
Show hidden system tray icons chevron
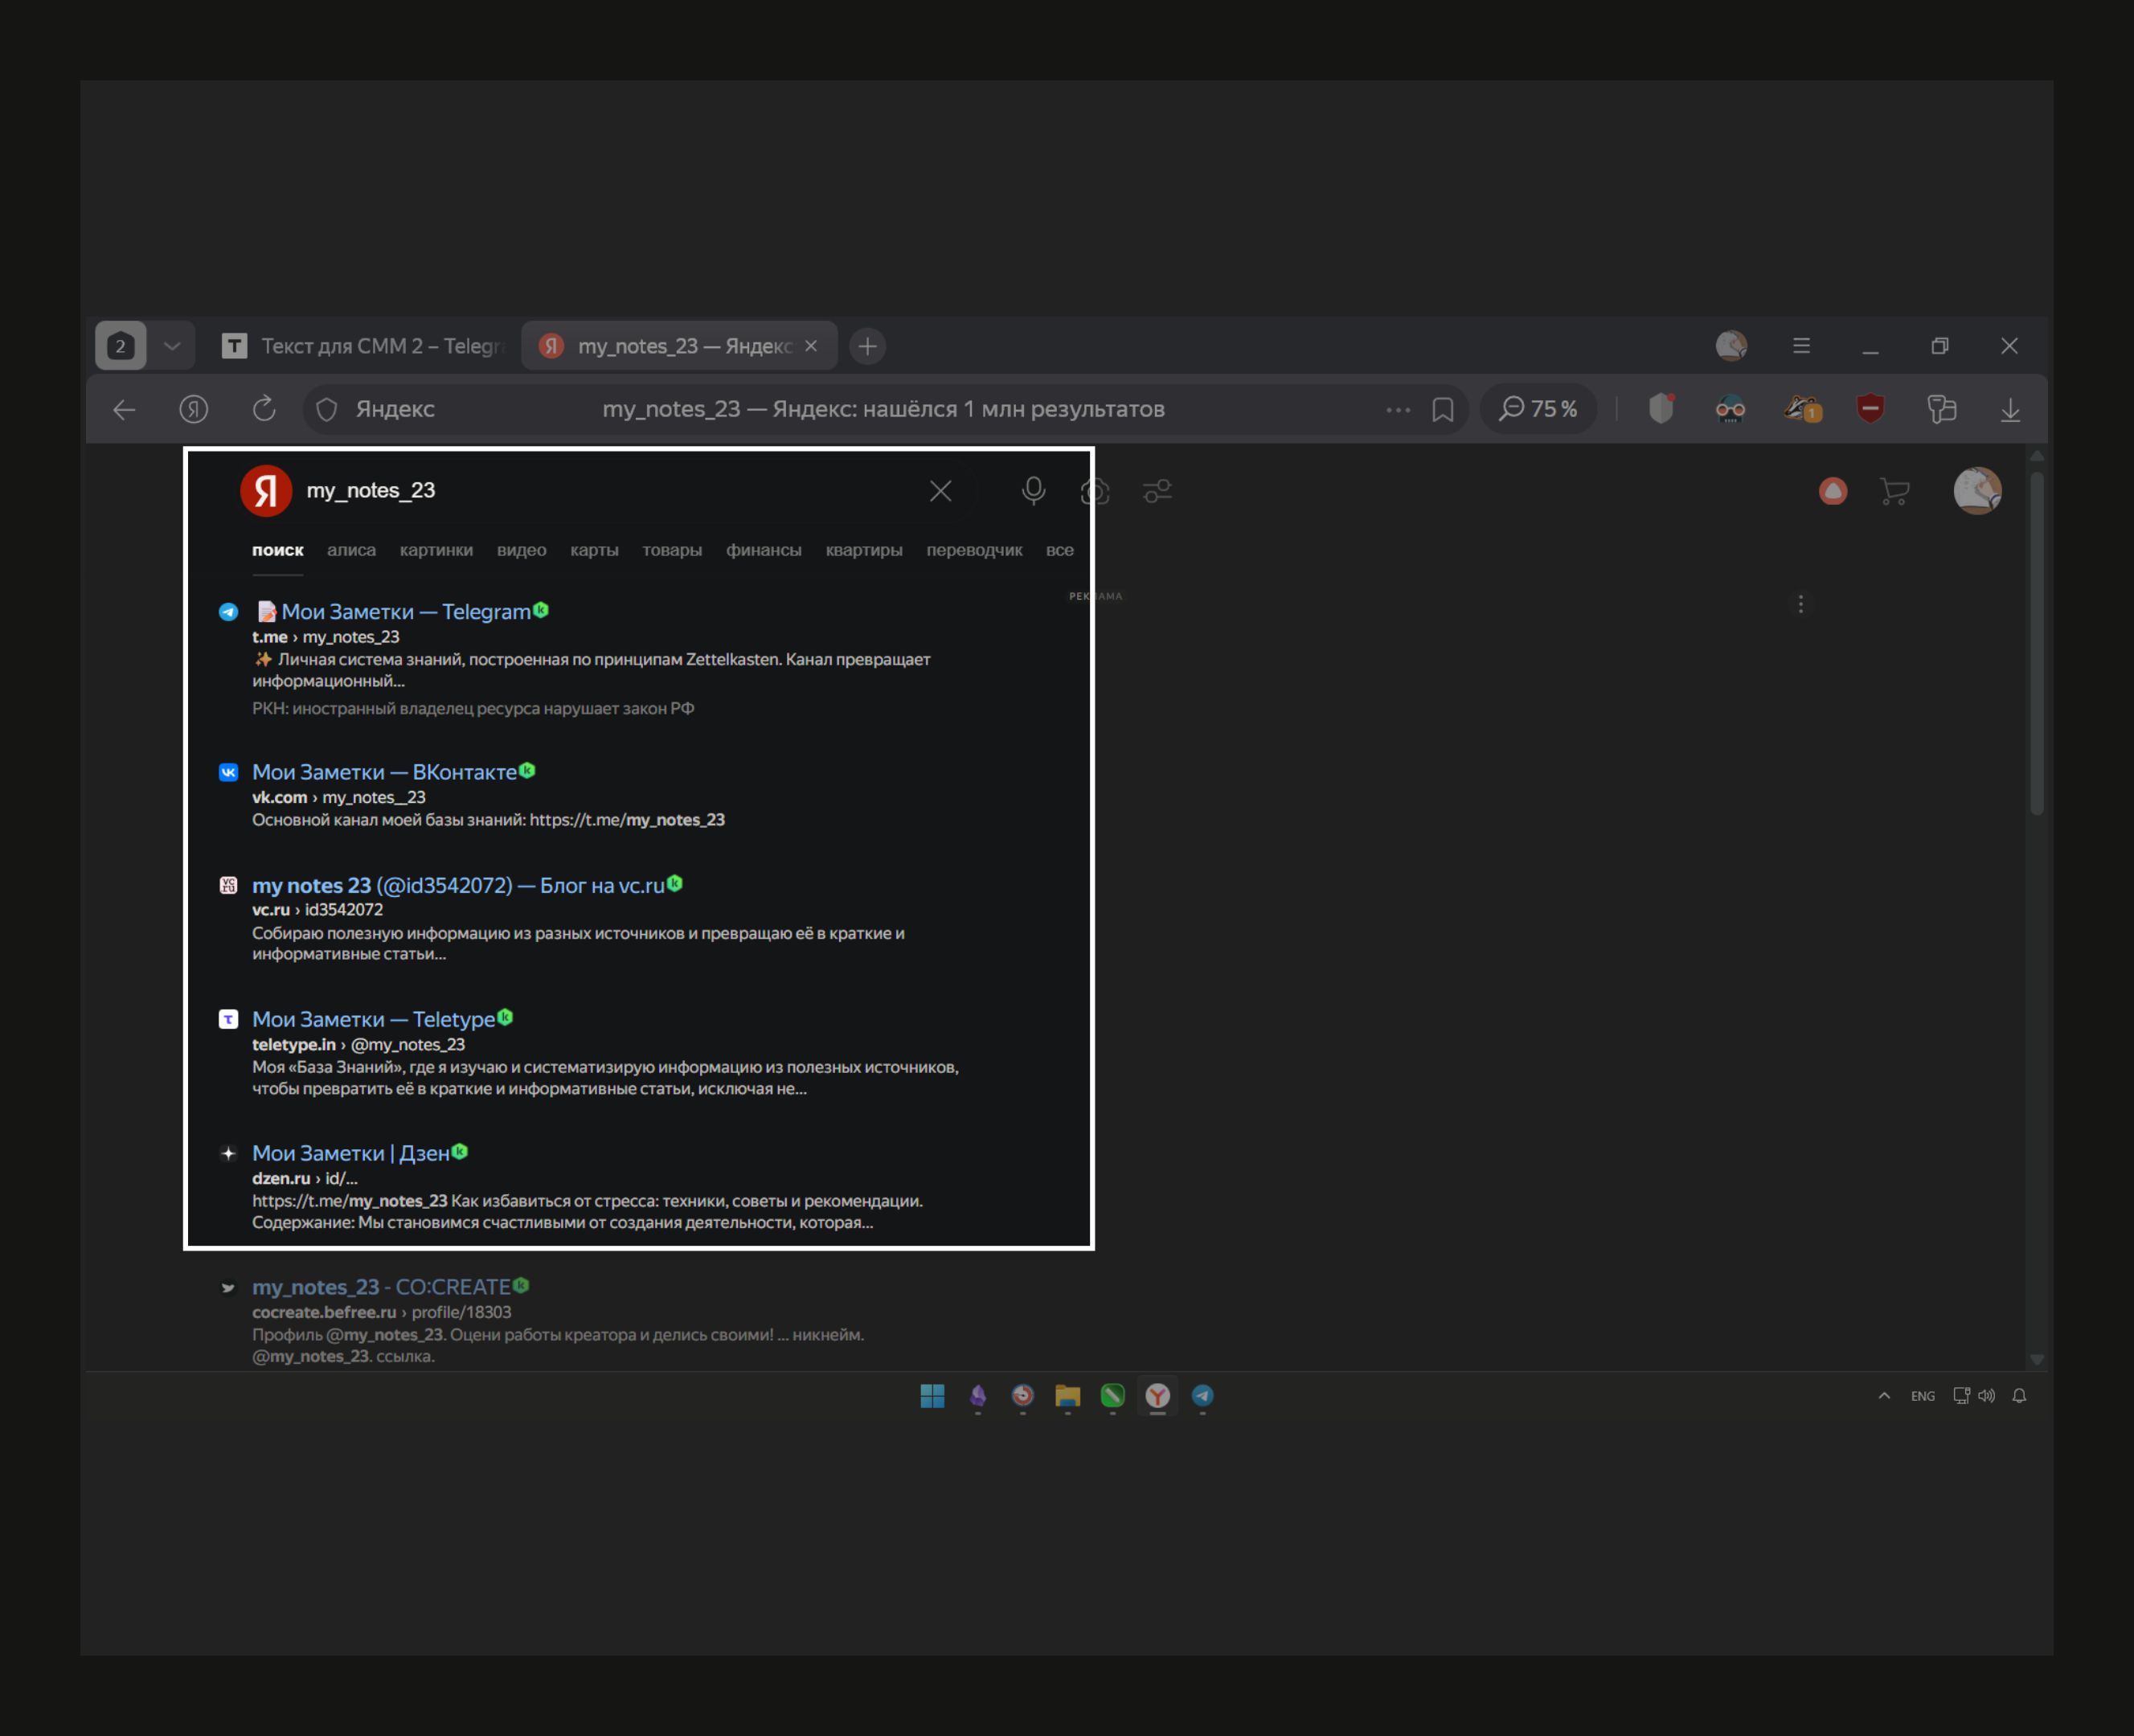pyautogui.click(x=1884, y=1395)
